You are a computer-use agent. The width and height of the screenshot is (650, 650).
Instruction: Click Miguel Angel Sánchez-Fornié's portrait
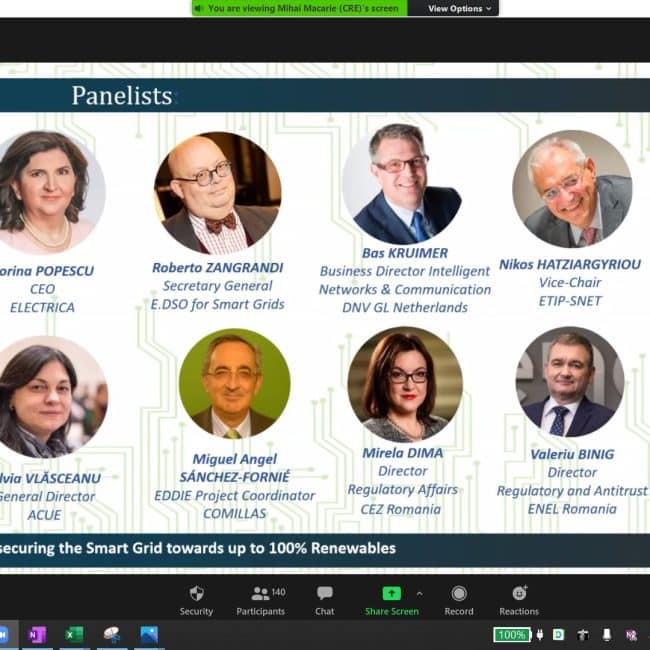tap(235, 383)
